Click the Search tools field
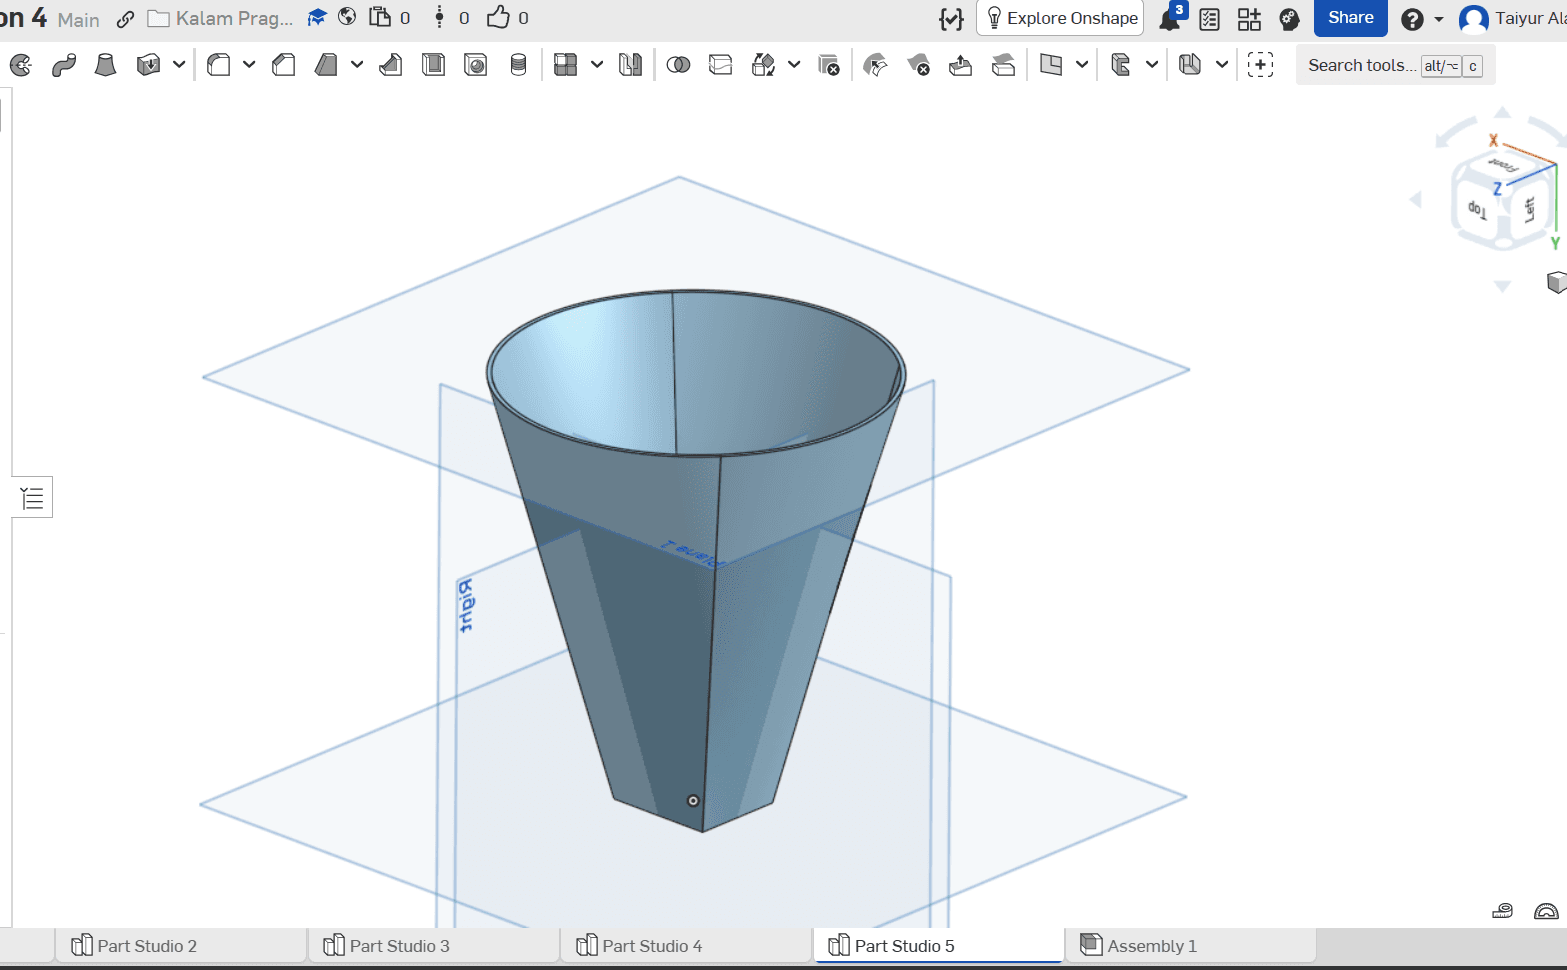This screenshot has width=1567, height=970. coord(1395,65)
